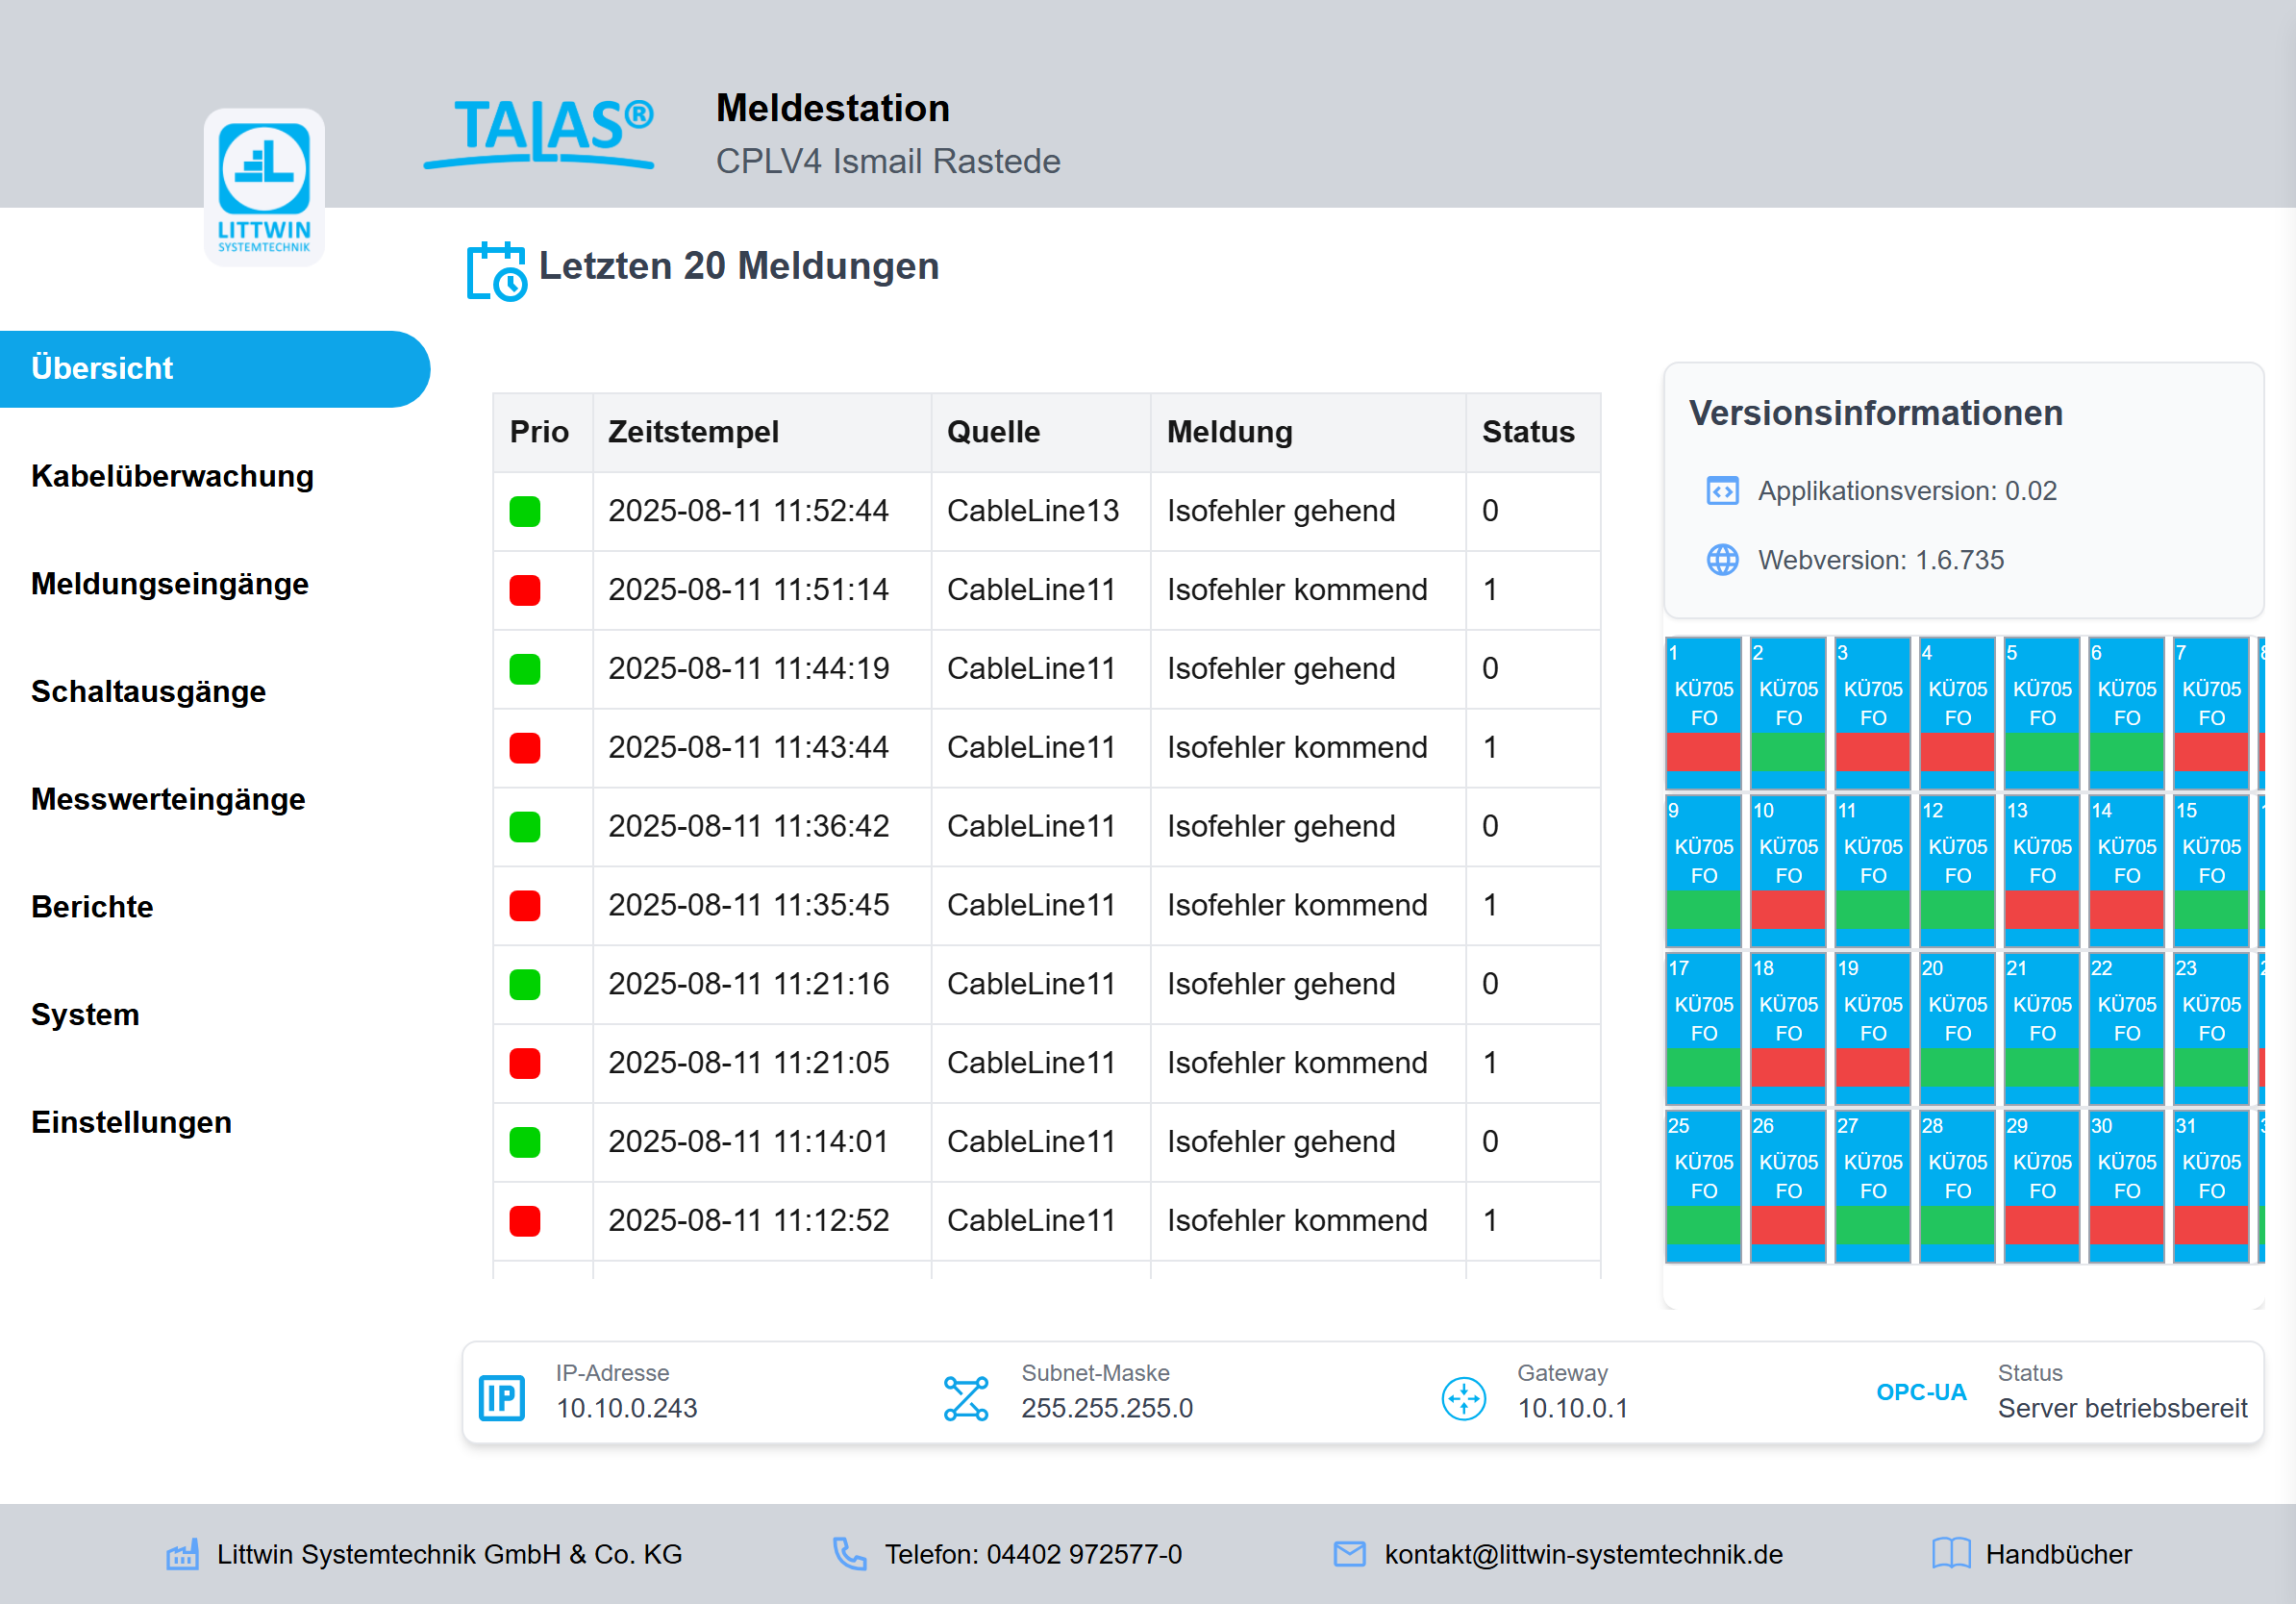The height and width of the screenshot is (1604, 2296).
Task: Click kontakt@littwin-systemtechnik.de email link
Action: [x=1583, y=1554]
